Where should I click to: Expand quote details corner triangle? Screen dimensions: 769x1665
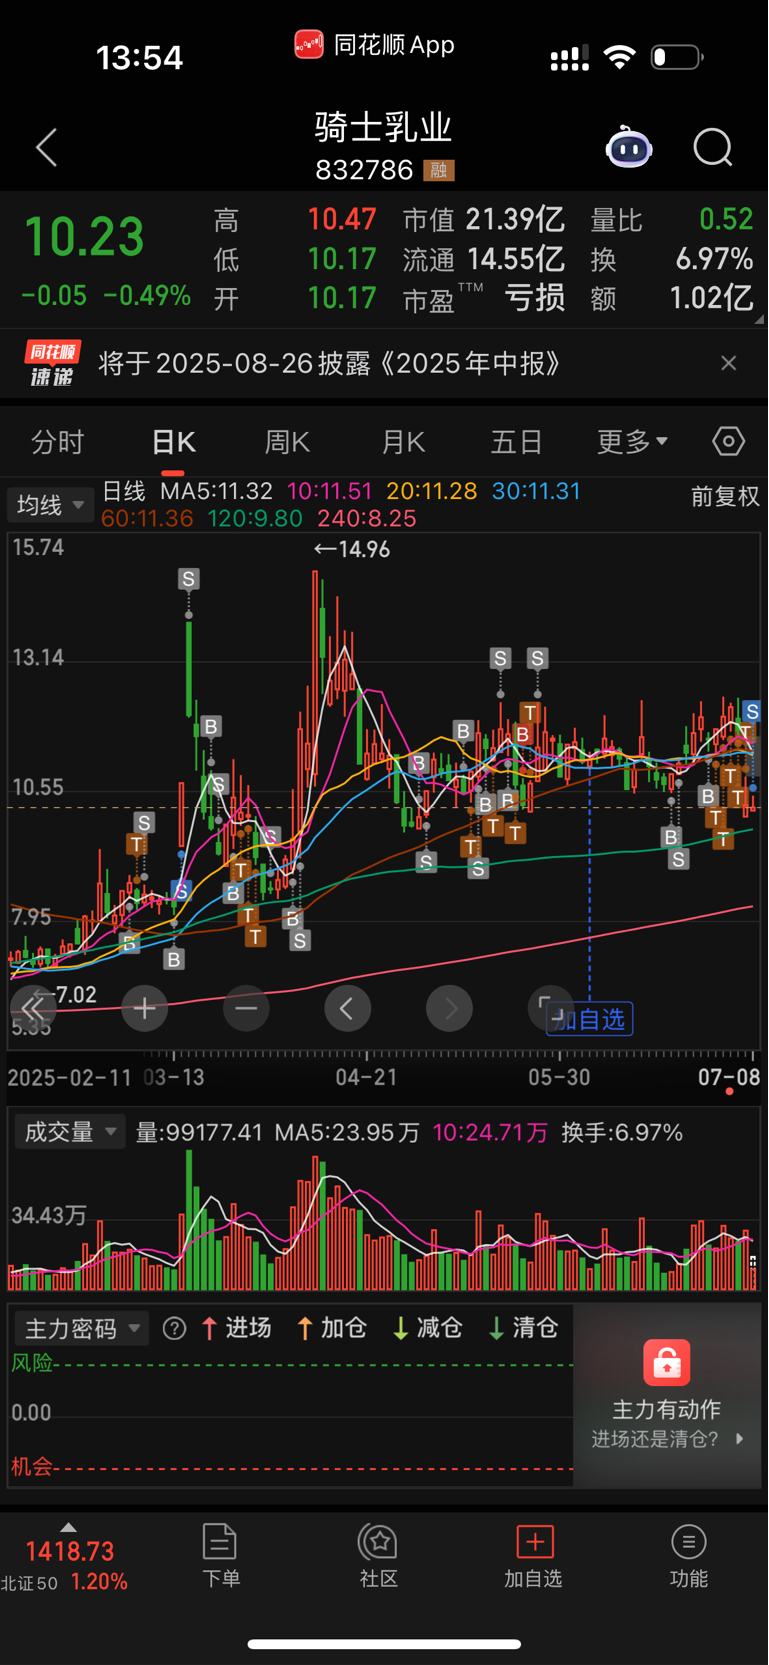759,320
